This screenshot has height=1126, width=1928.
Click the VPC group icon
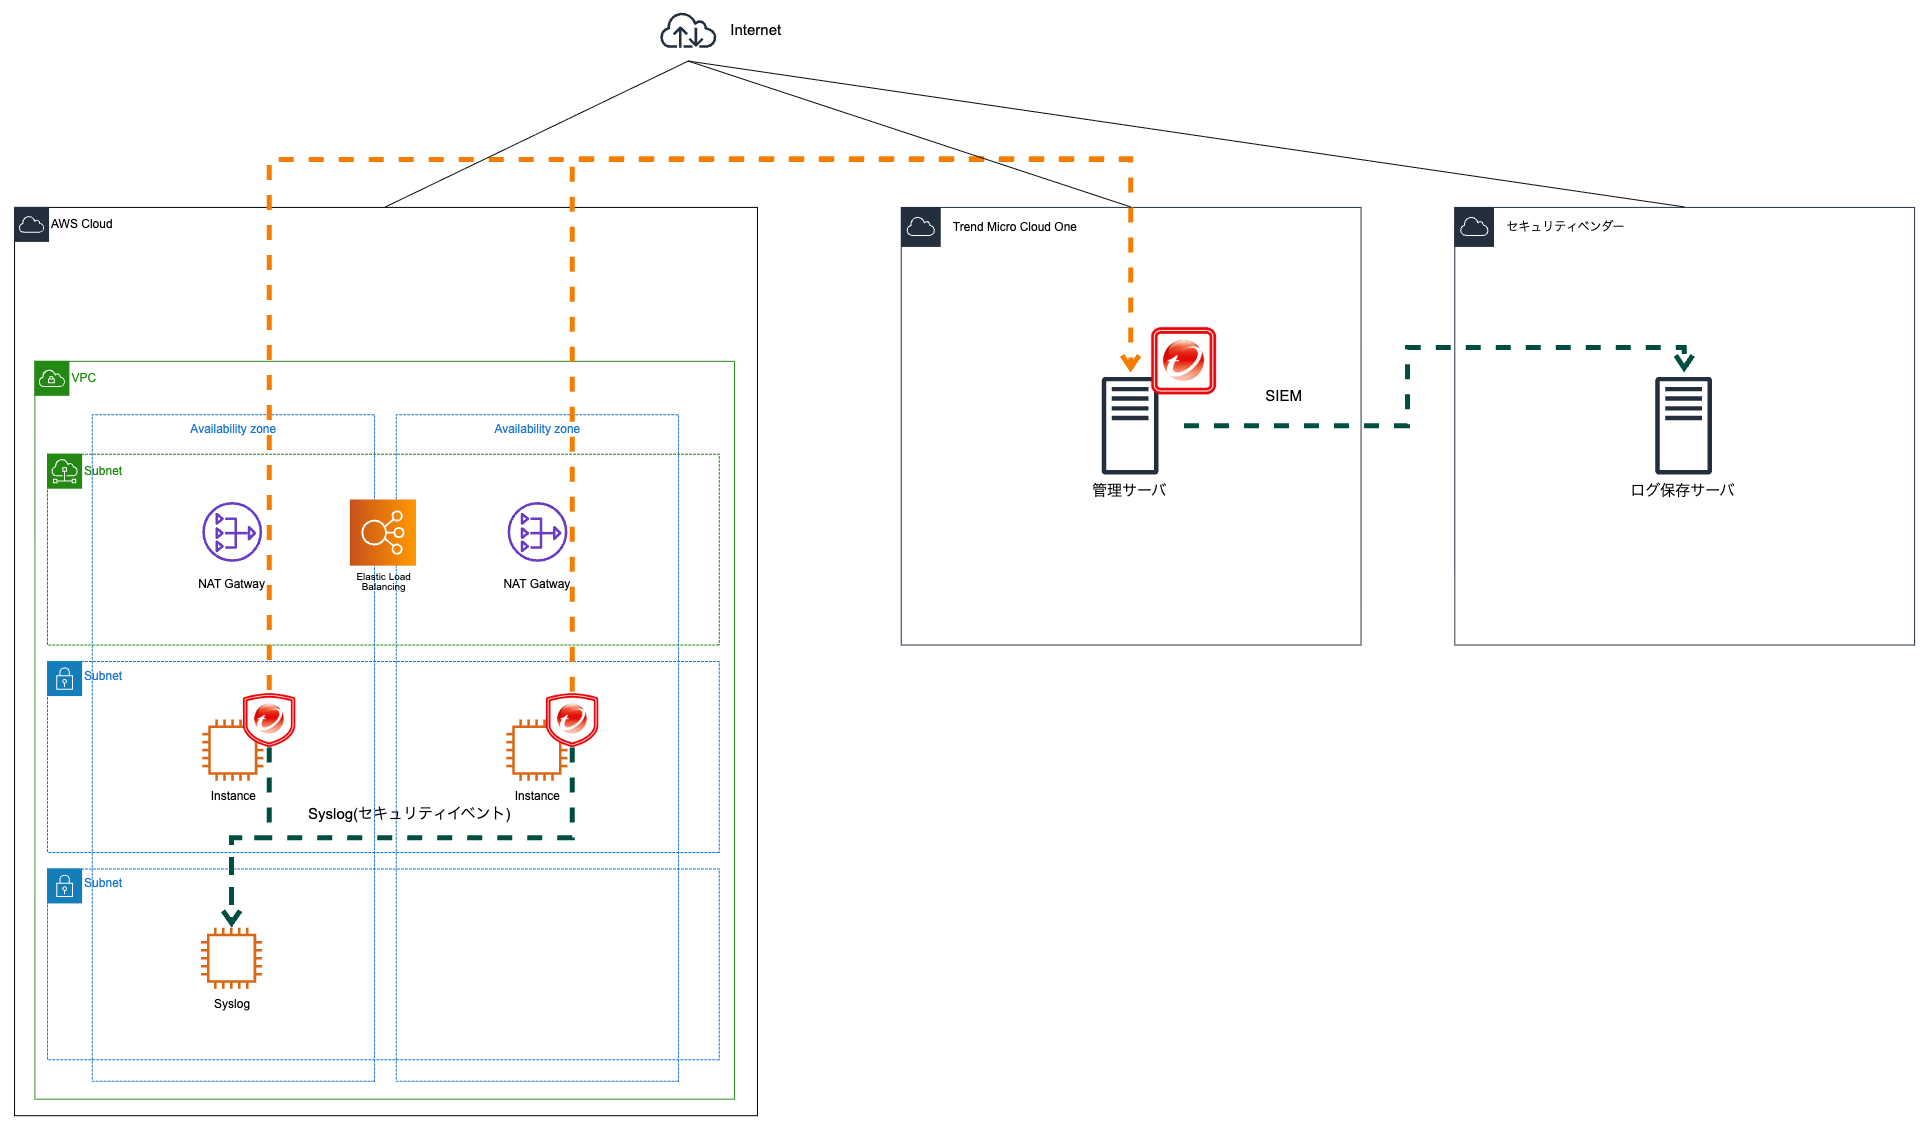pyautogui.click(x=52, y=379)
